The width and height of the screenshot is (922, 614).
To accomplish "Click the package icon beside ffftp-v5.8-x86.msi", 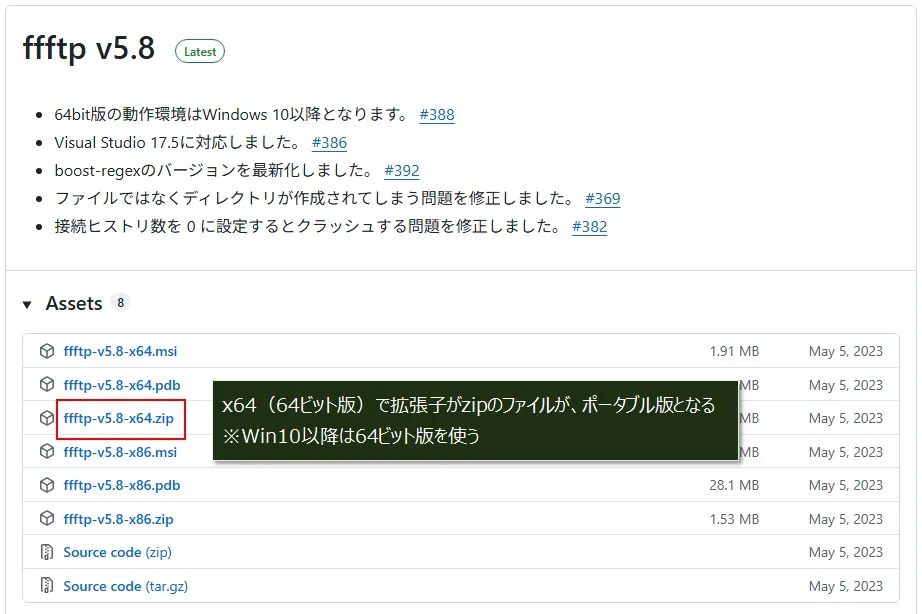I will (46, 452).
